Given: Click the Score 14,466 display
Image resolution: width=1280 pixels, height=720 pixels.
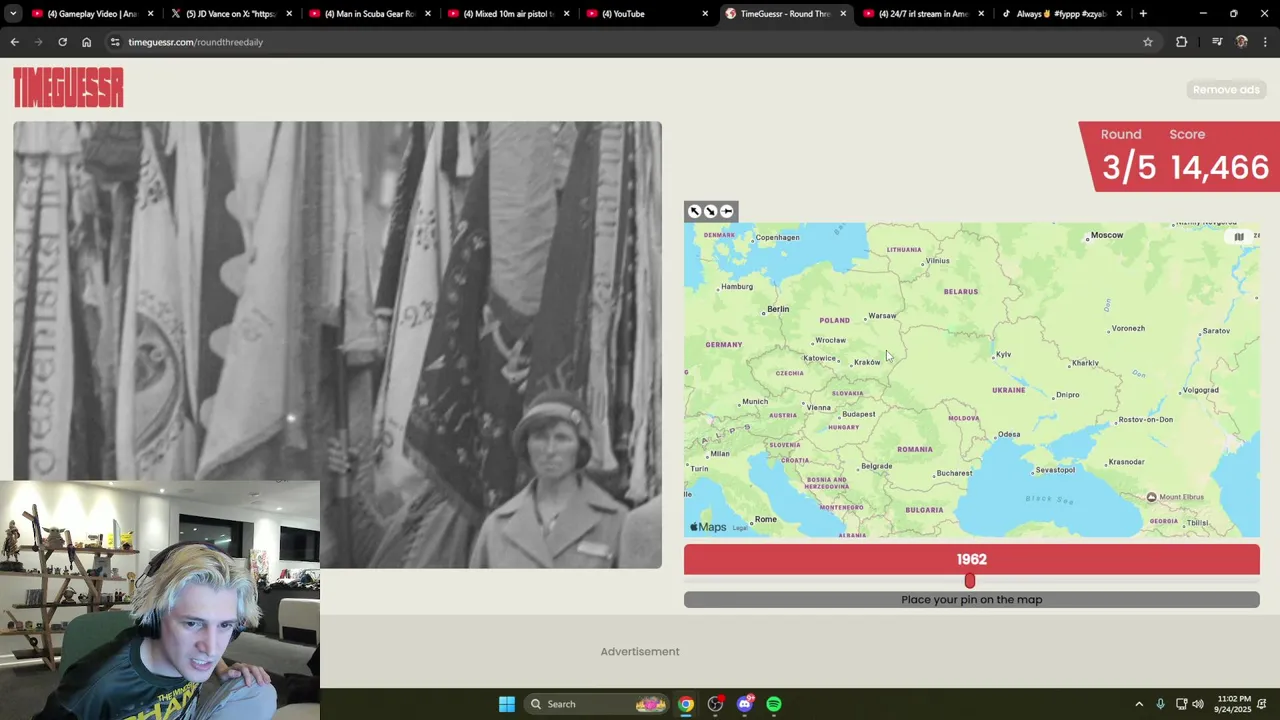Looking at the screenshot, I should click(x=1219, y=156).
